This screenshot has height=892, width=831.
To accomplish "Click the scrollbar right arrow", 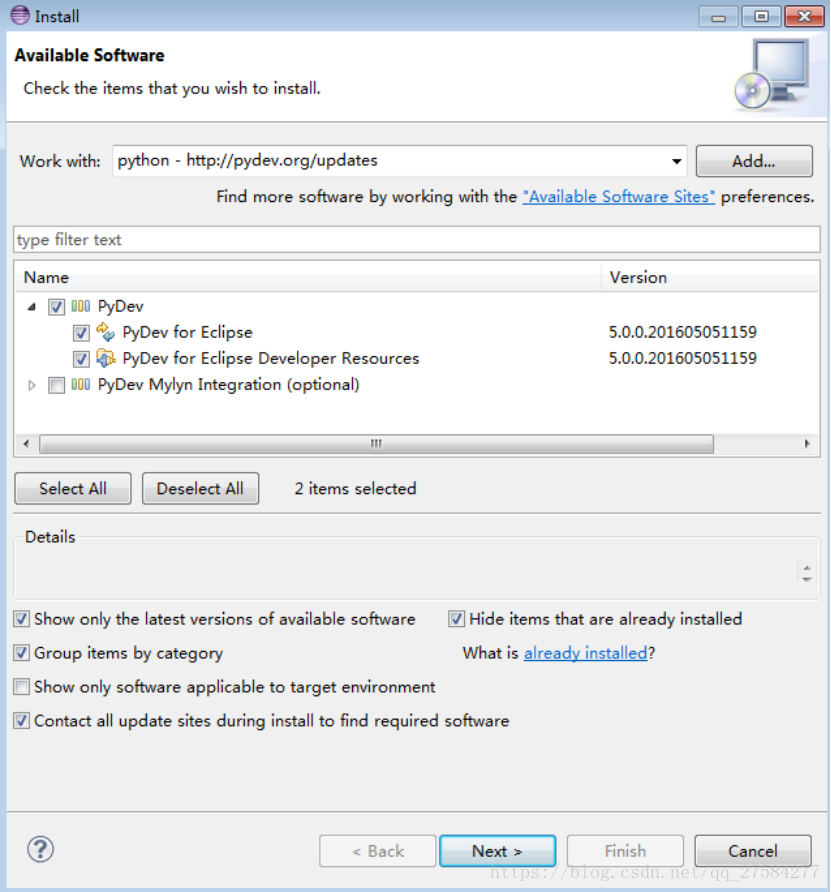I will [807, 444].
